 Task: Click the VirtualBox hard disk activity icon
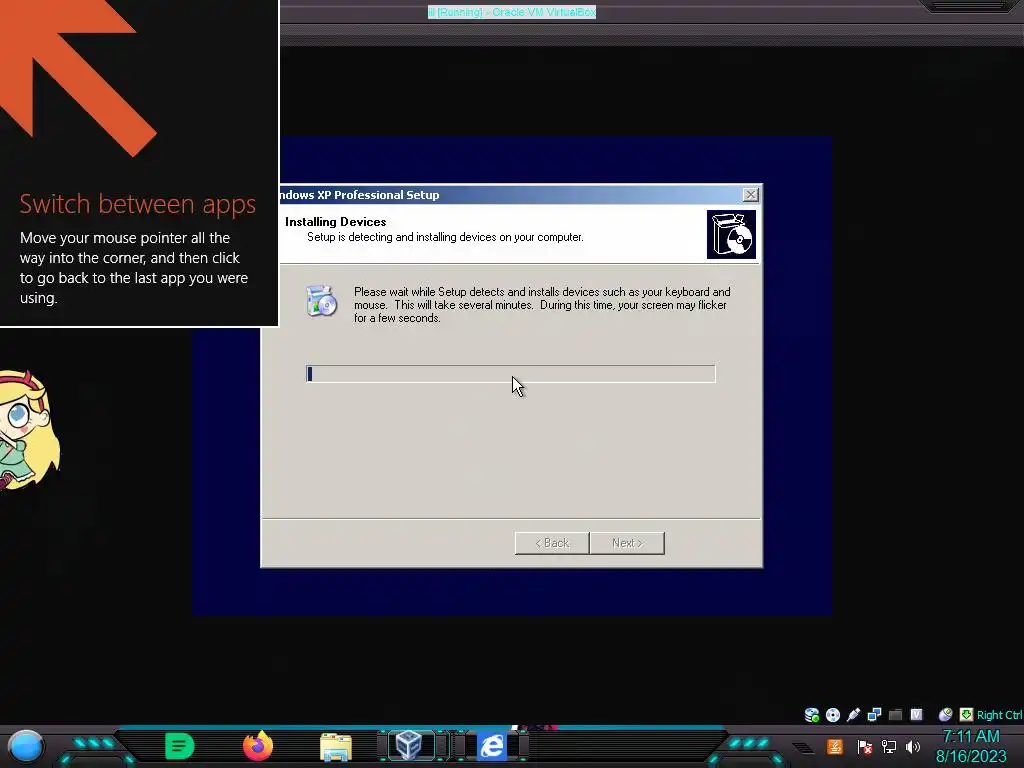(x=812, y=714)
